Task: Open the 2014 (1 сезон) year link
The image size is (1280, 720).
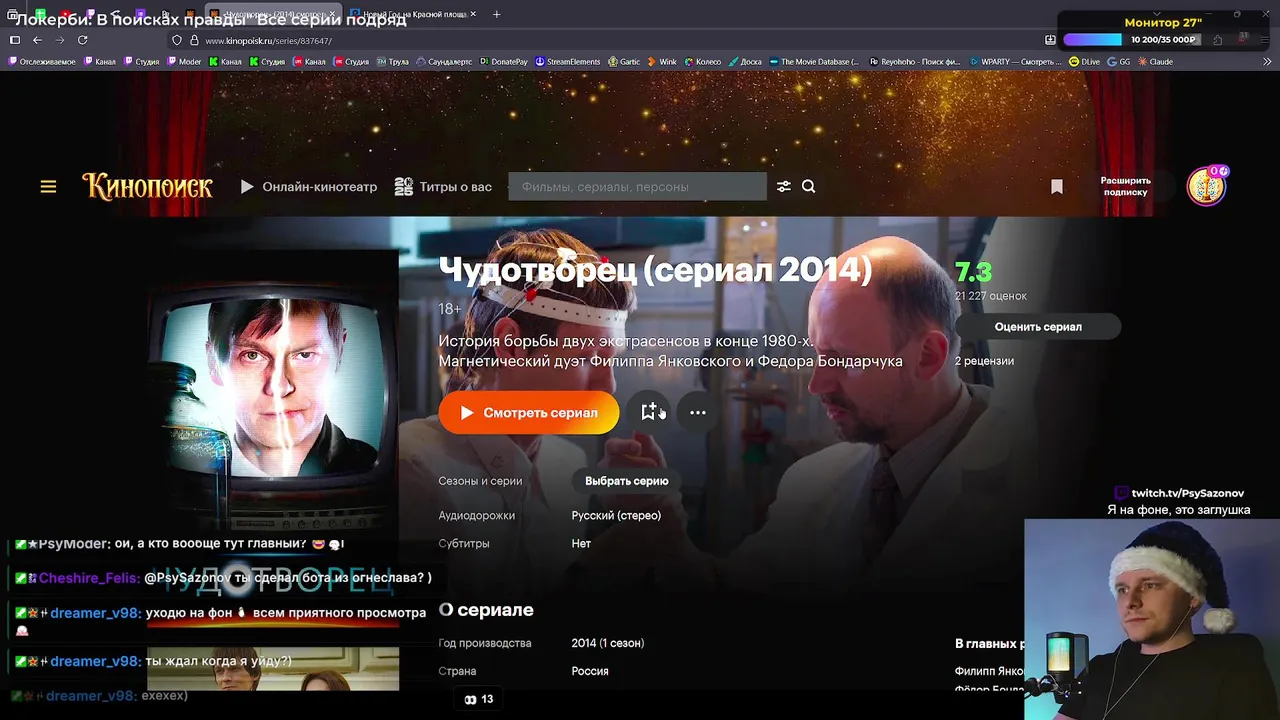Action: 608,643
